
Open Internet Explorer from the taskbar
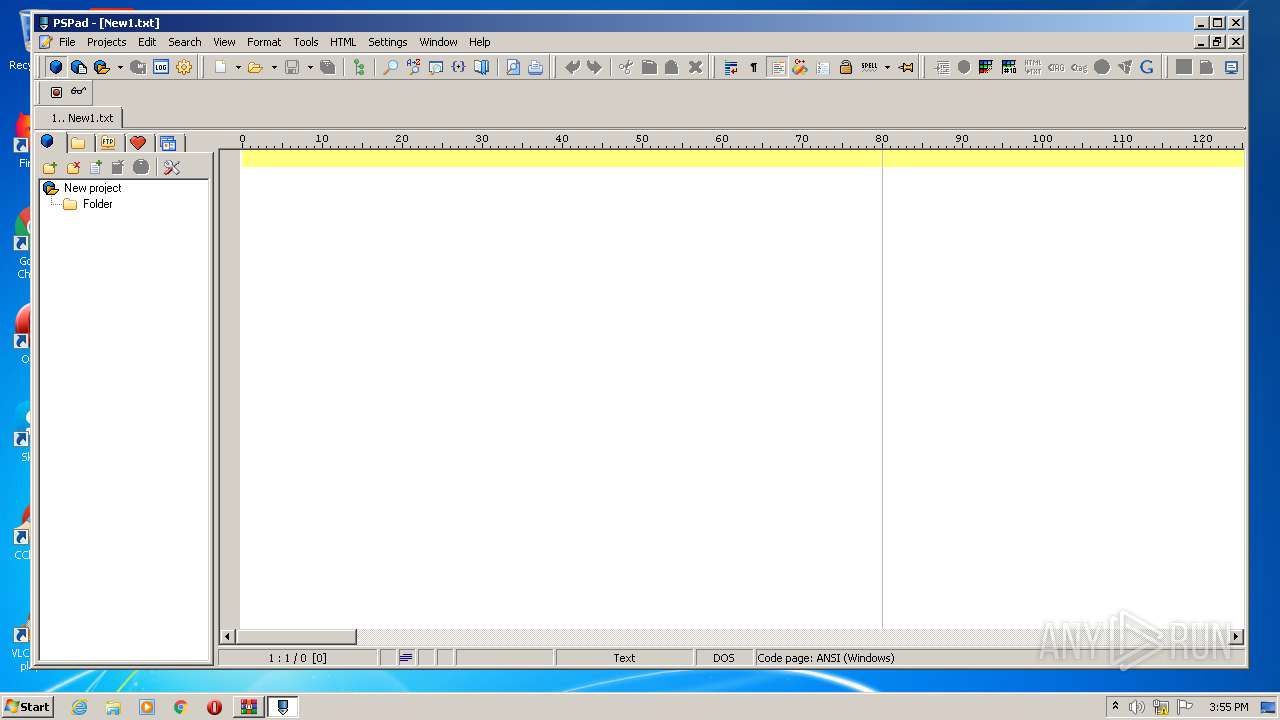pyautogui.click(x=79, y=707)
